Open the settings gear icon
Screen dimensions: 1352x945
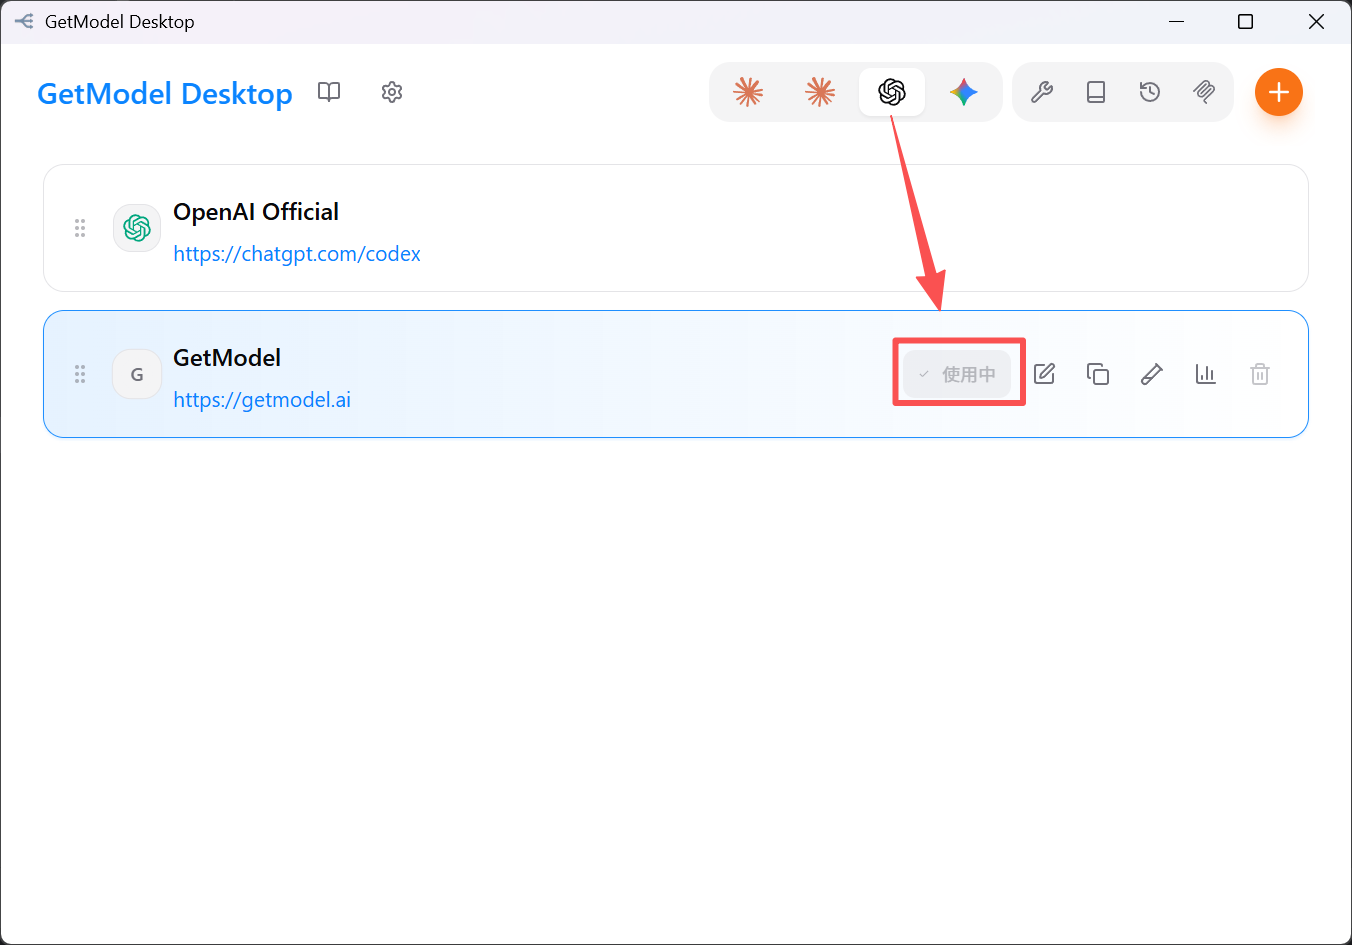click(x=392, y=92)
